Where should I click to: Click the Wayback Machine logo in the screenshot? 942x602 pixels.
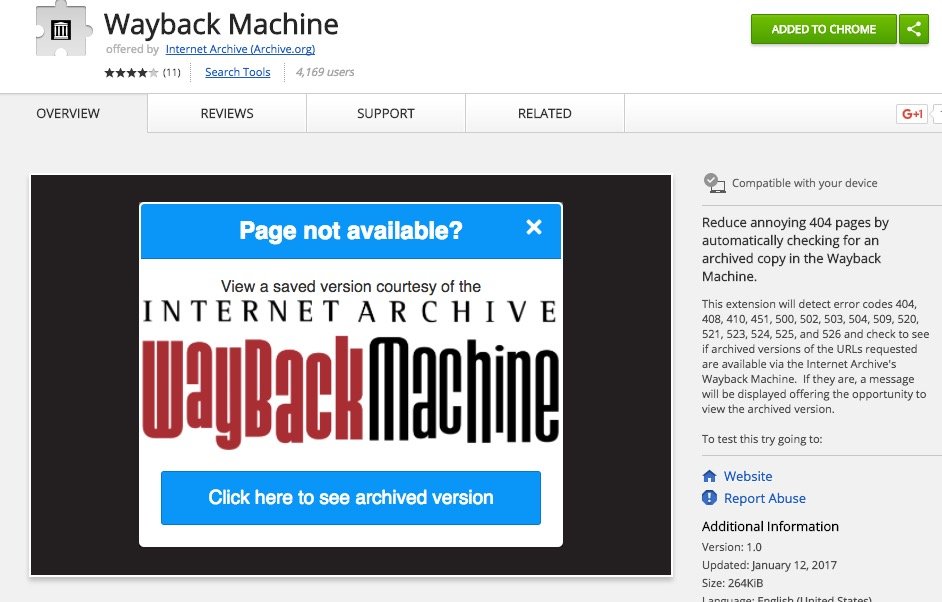[350, 389]
